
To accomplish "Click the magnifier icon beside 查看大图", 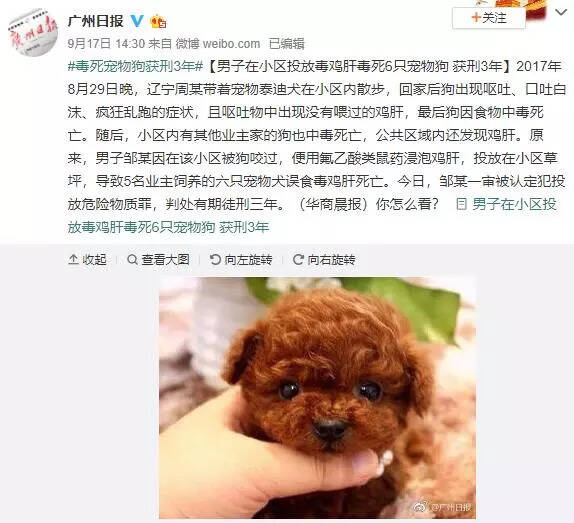I will coord(132,259).
